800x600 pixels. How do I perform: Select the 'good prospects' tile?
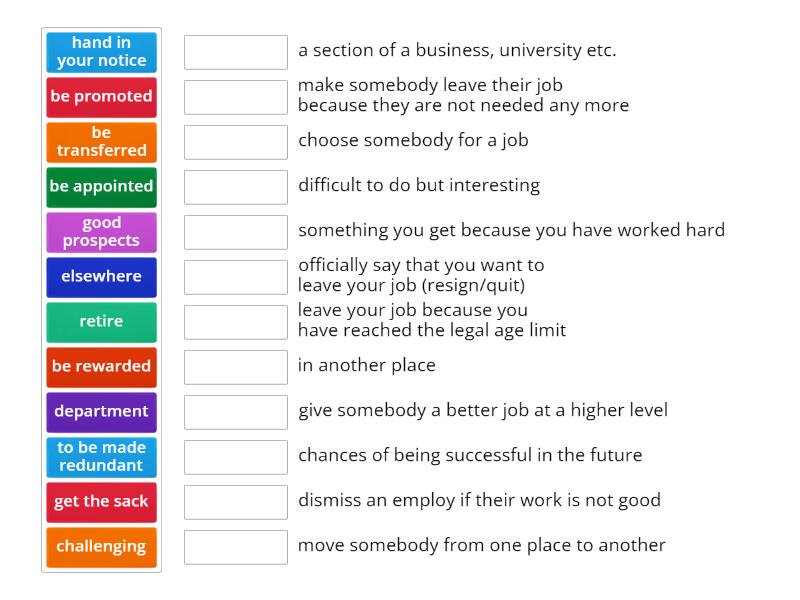coord(101,231)
